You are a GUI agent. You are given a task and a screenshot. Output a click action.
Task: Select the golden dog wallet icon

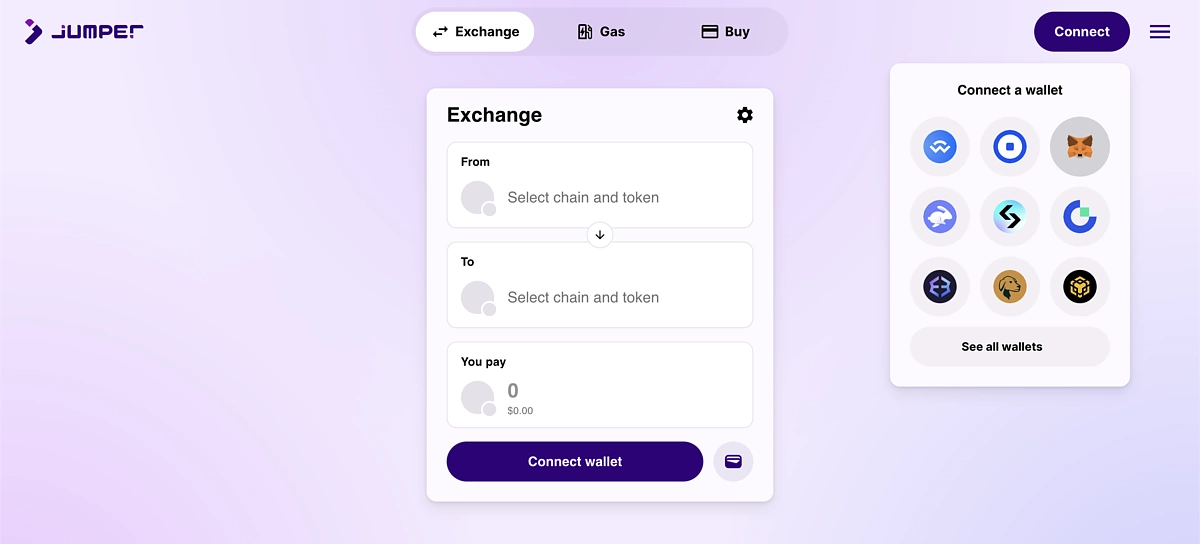(1010, 287)
